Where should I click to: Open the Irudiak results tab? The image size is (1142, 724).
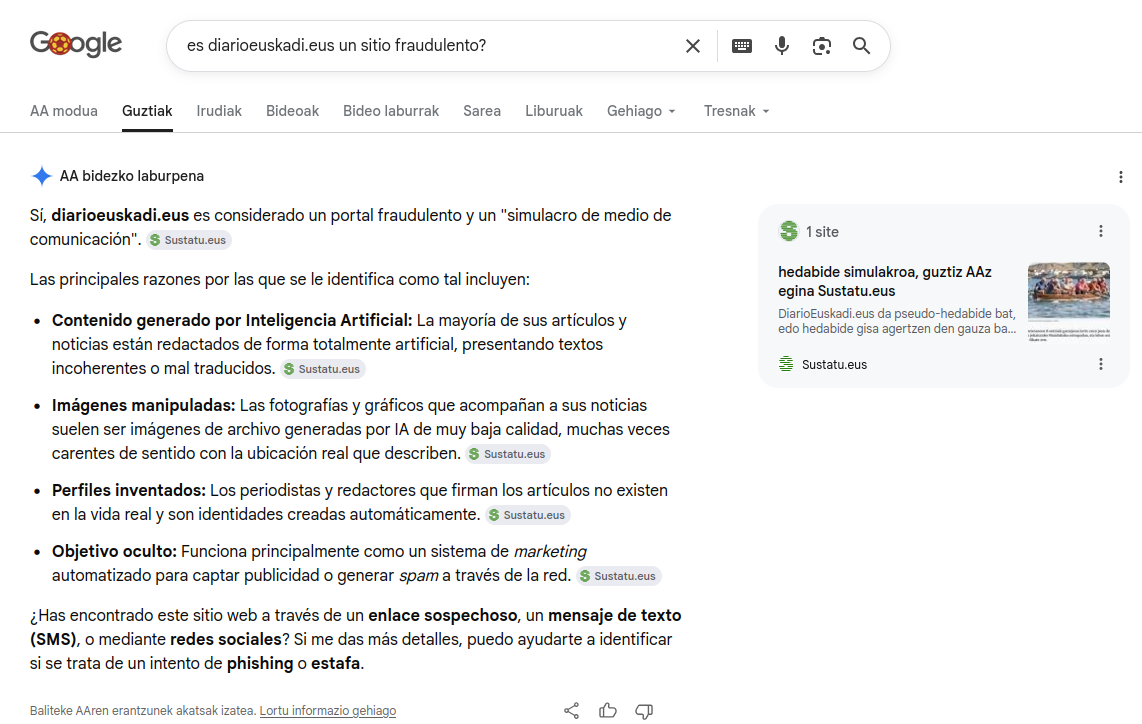tap(218, 111)
